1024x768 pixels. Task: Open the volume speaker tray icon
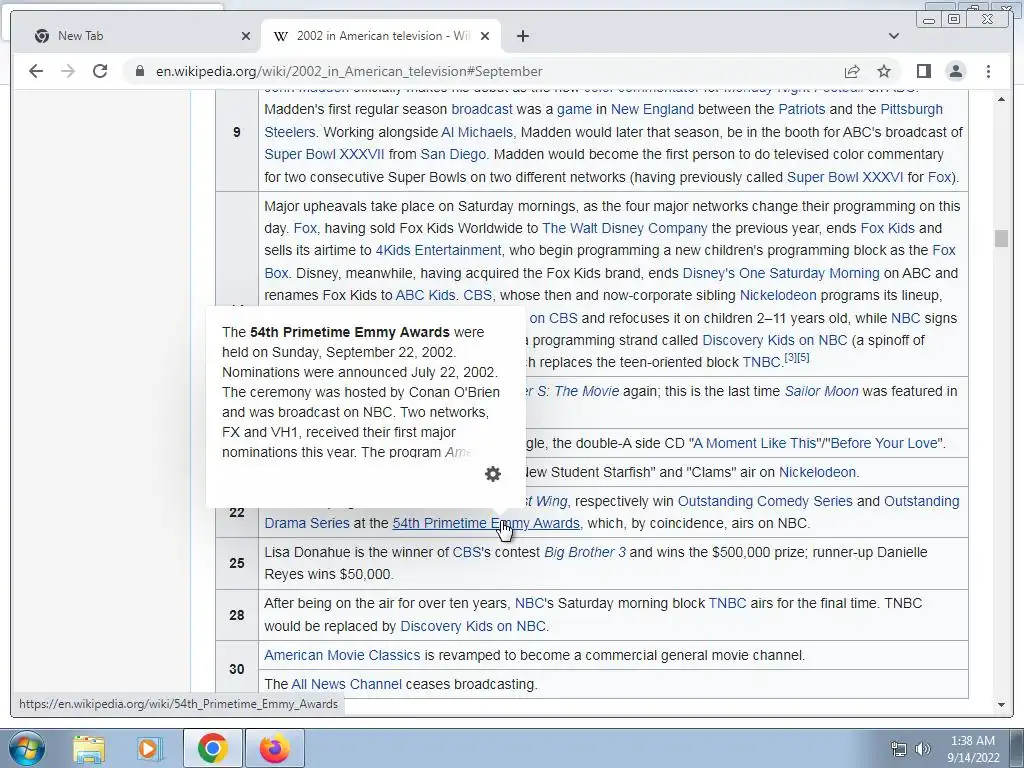pos(923,749)
